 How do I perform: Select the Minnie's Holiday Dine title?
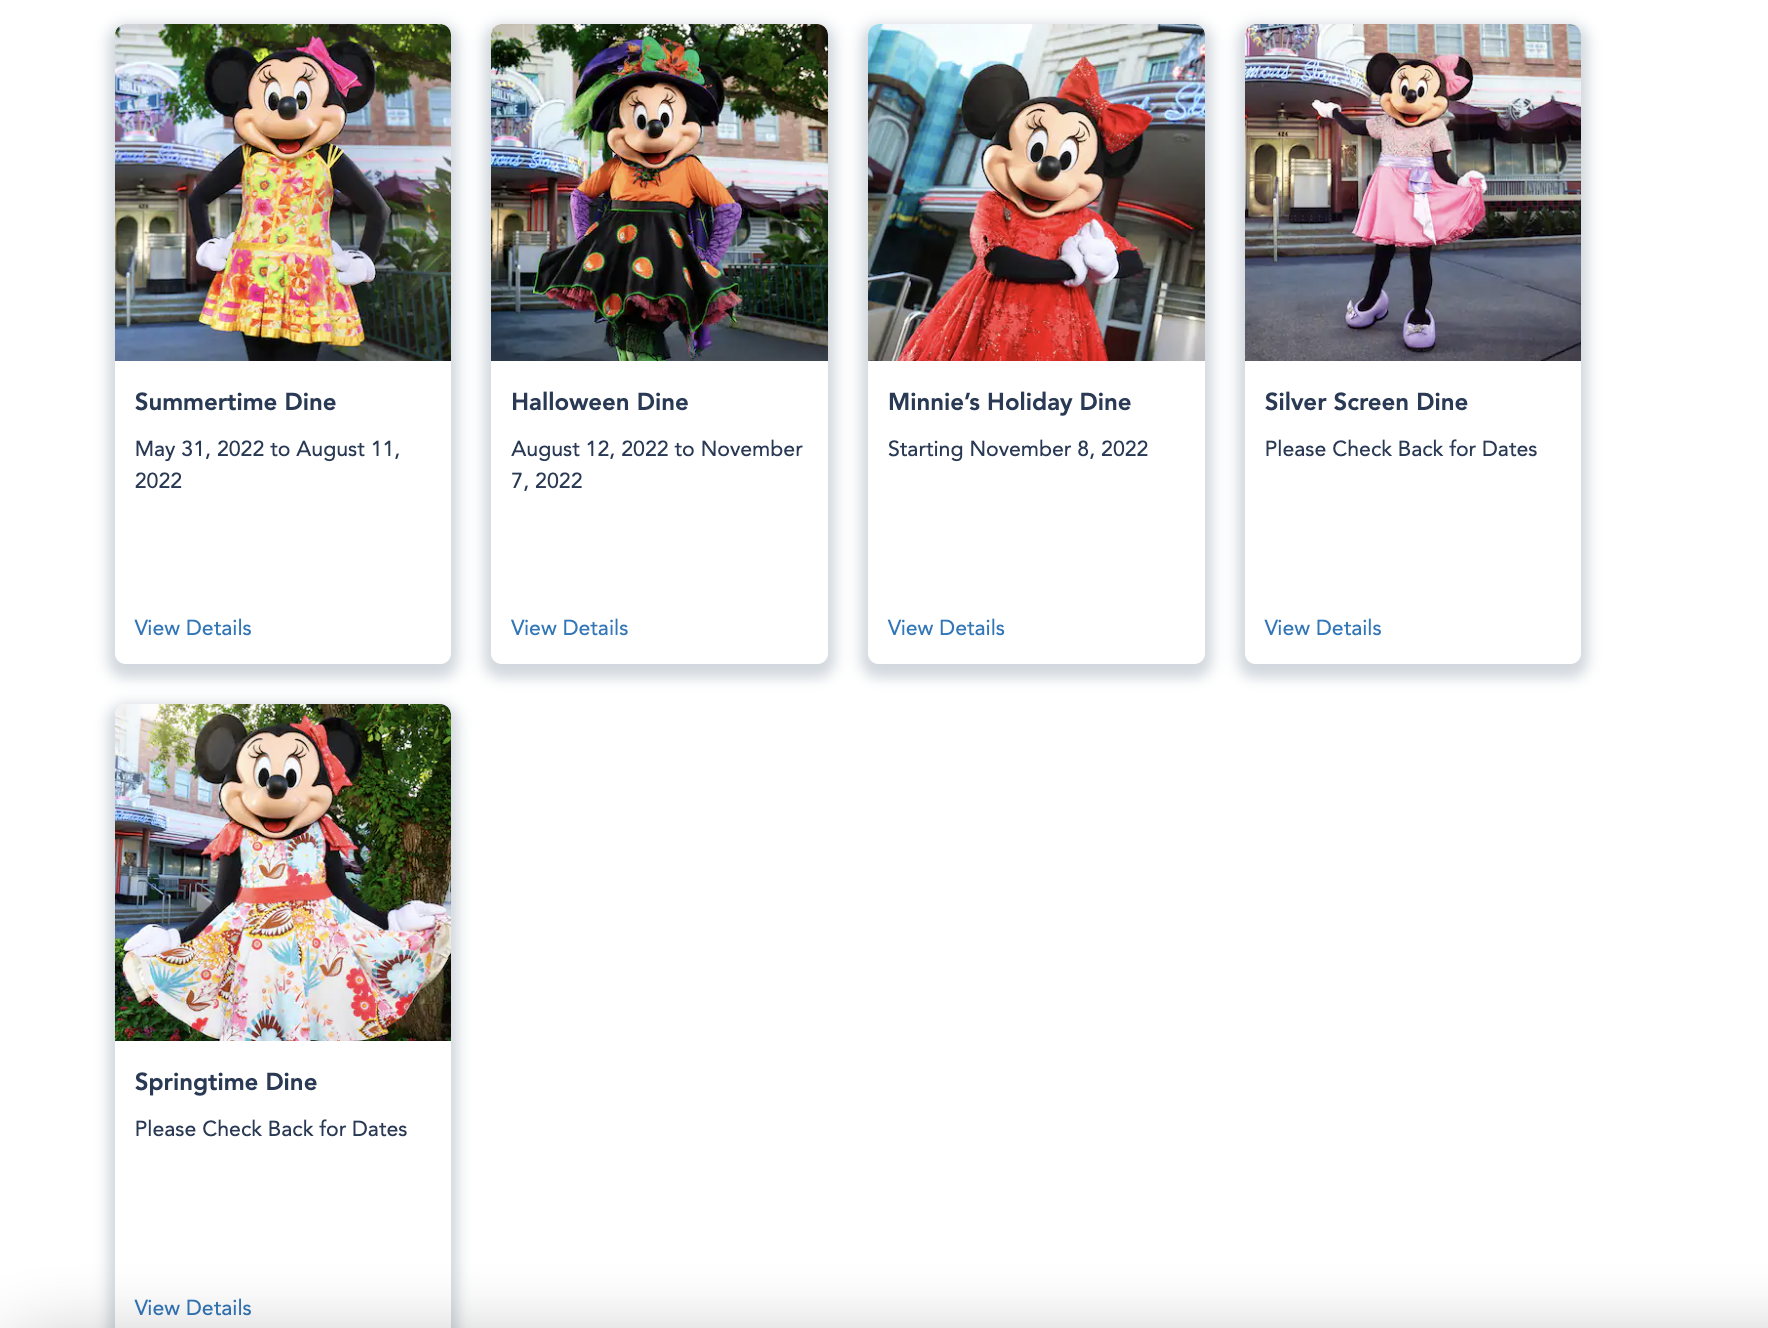tap(1009, 402)
